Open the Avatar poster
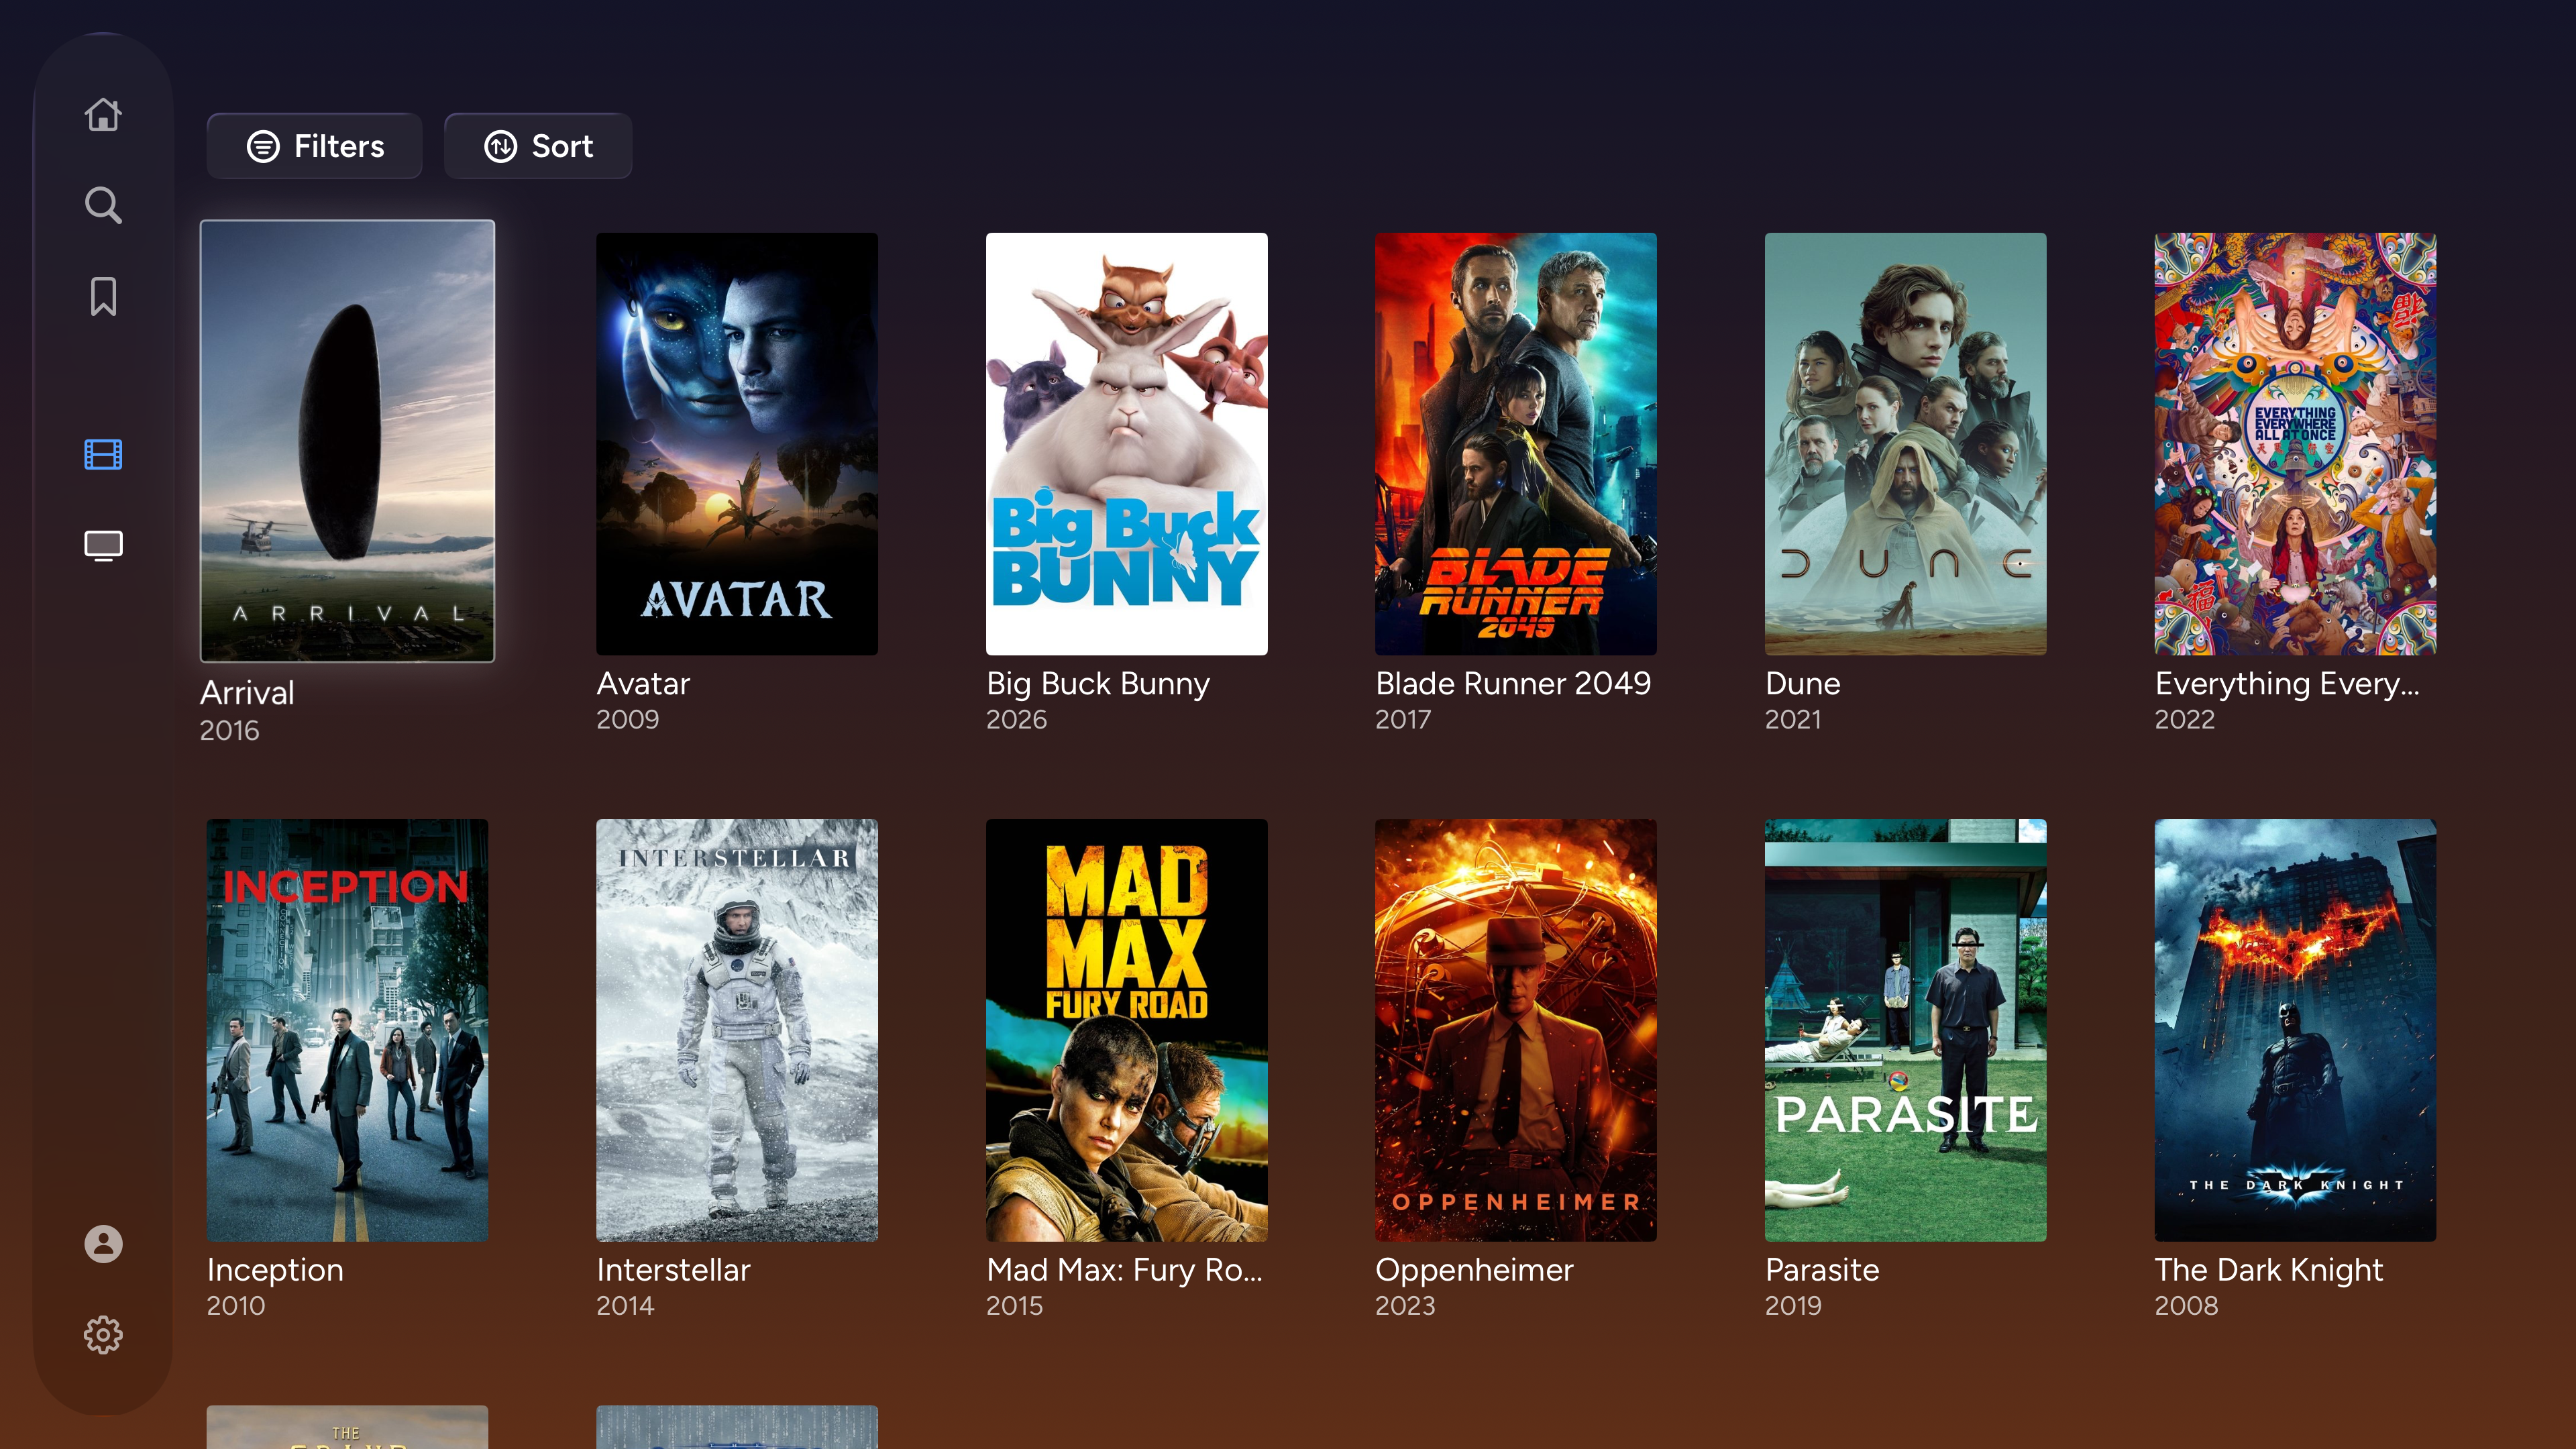 (x=737, y=444)
